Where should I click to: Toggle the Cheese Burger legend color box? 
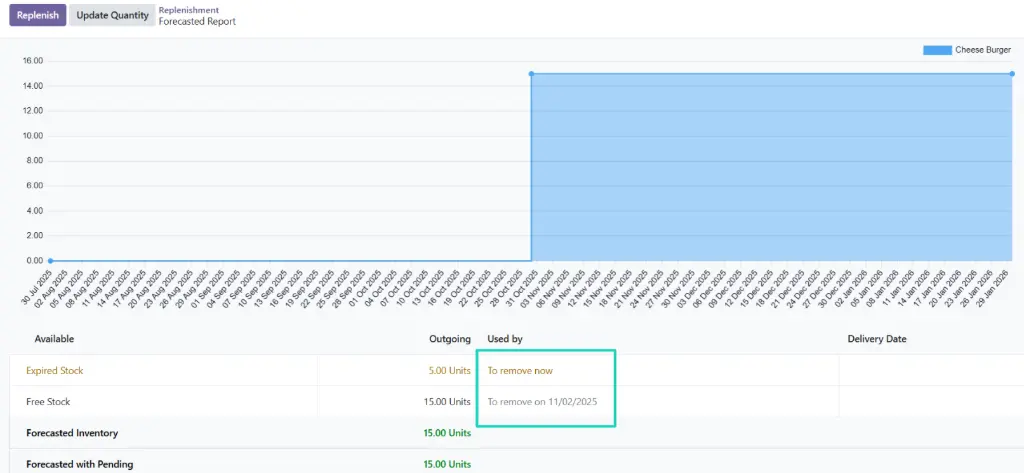937,49
